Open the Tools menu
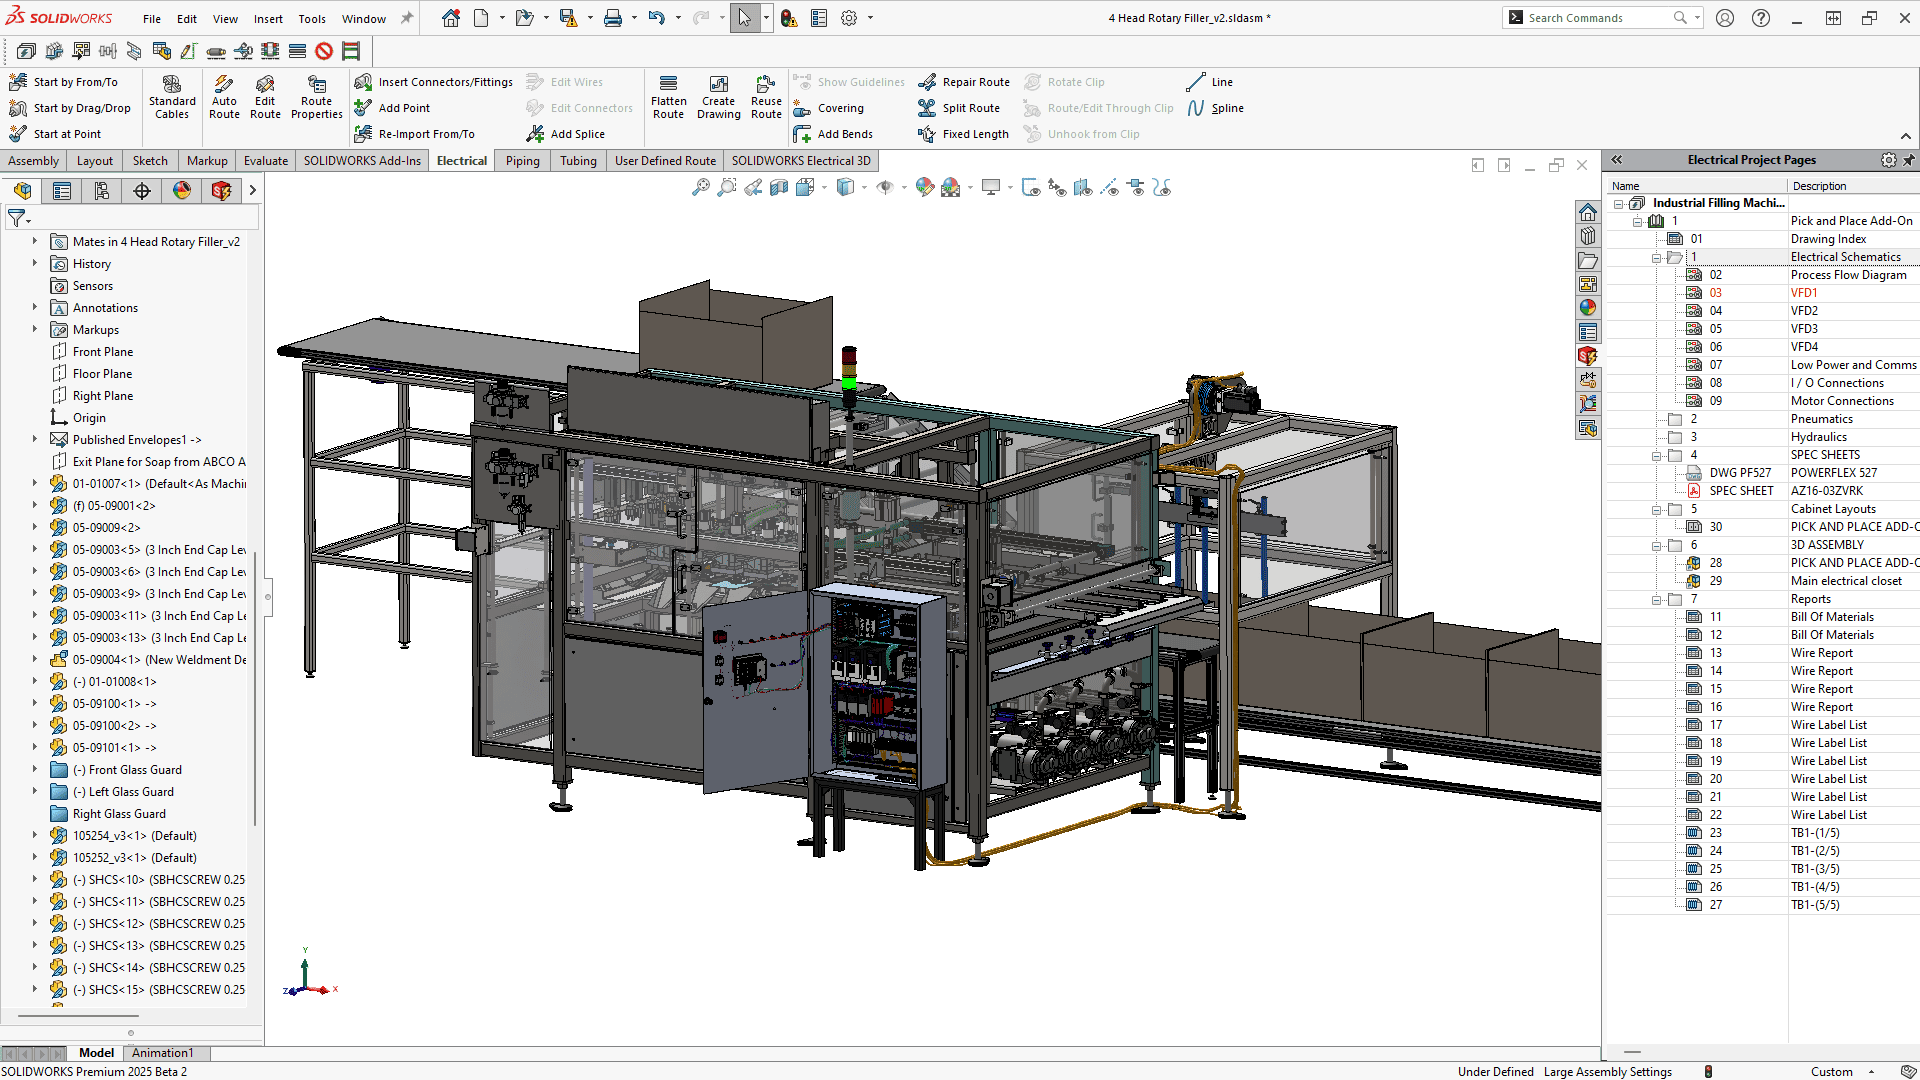 pyautogui.click(x=312, y=18)
